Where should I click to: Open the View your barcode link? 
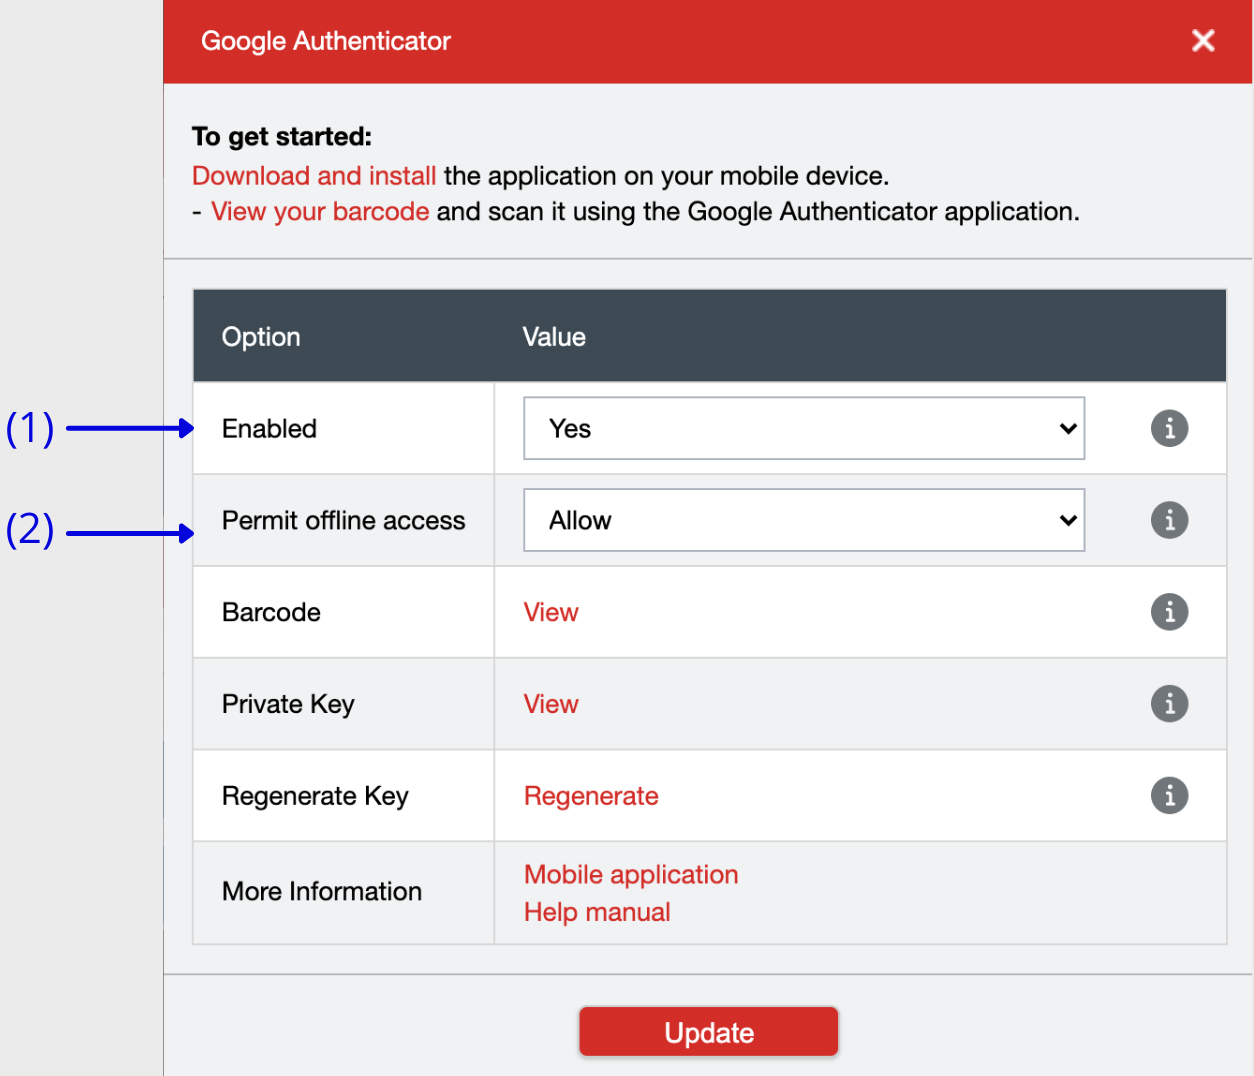pos(320,212)
